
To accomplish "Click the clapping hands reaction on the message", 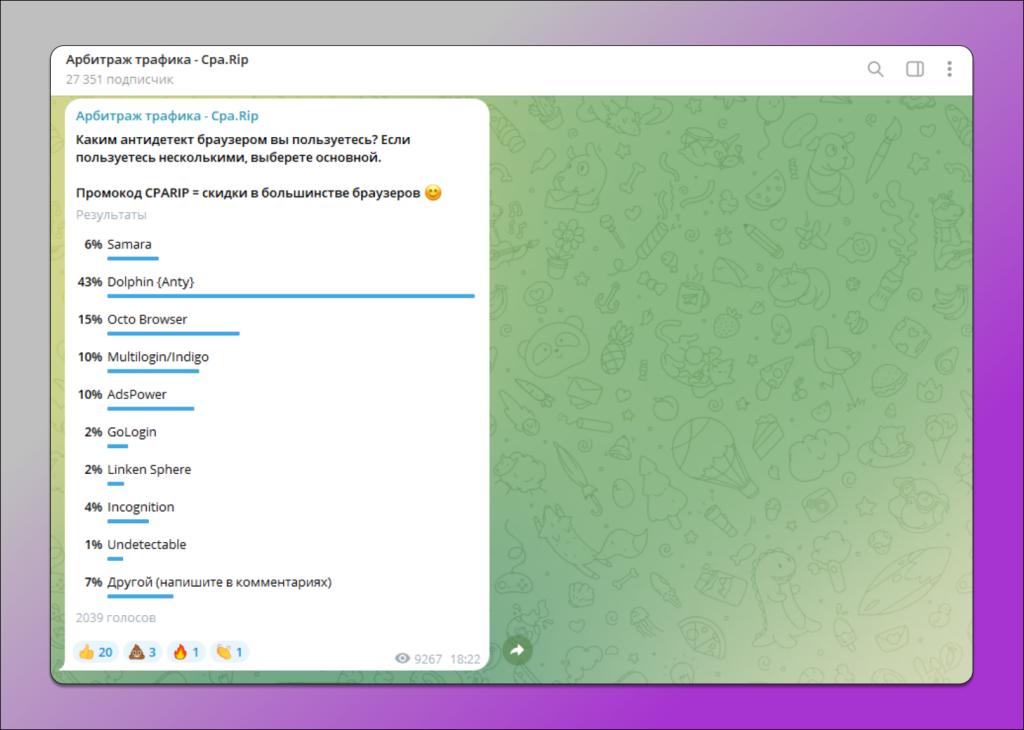I will pos(229,651).
